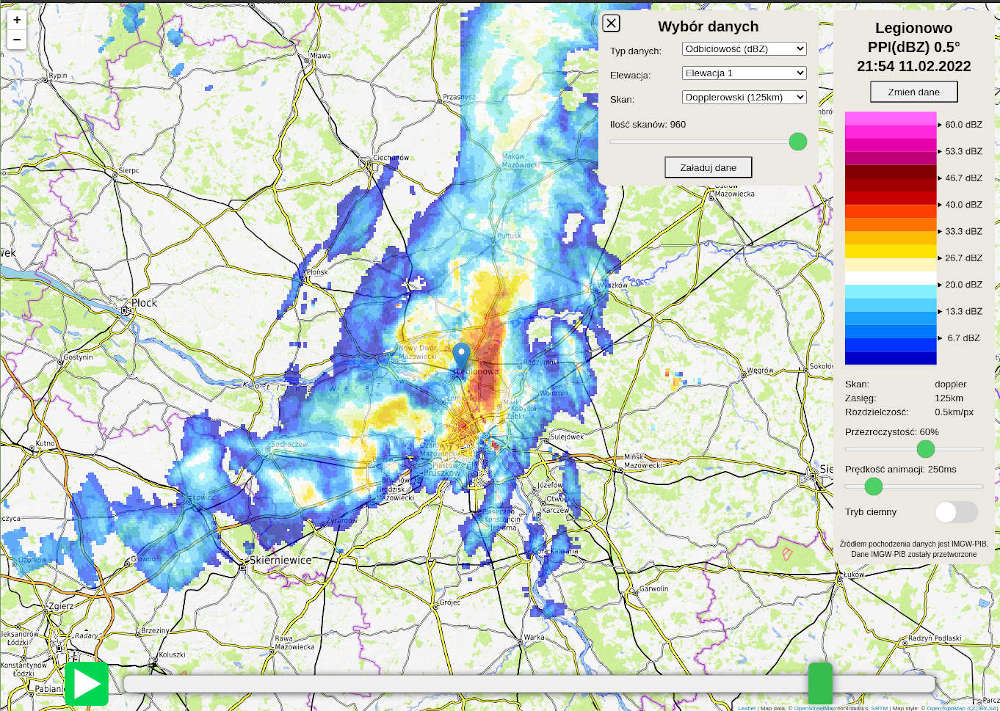Click the Płock city marker on map
Image resolution: width=1000 pixels, height=711 pixels.
pyautogui.click(x=126, y=311)
